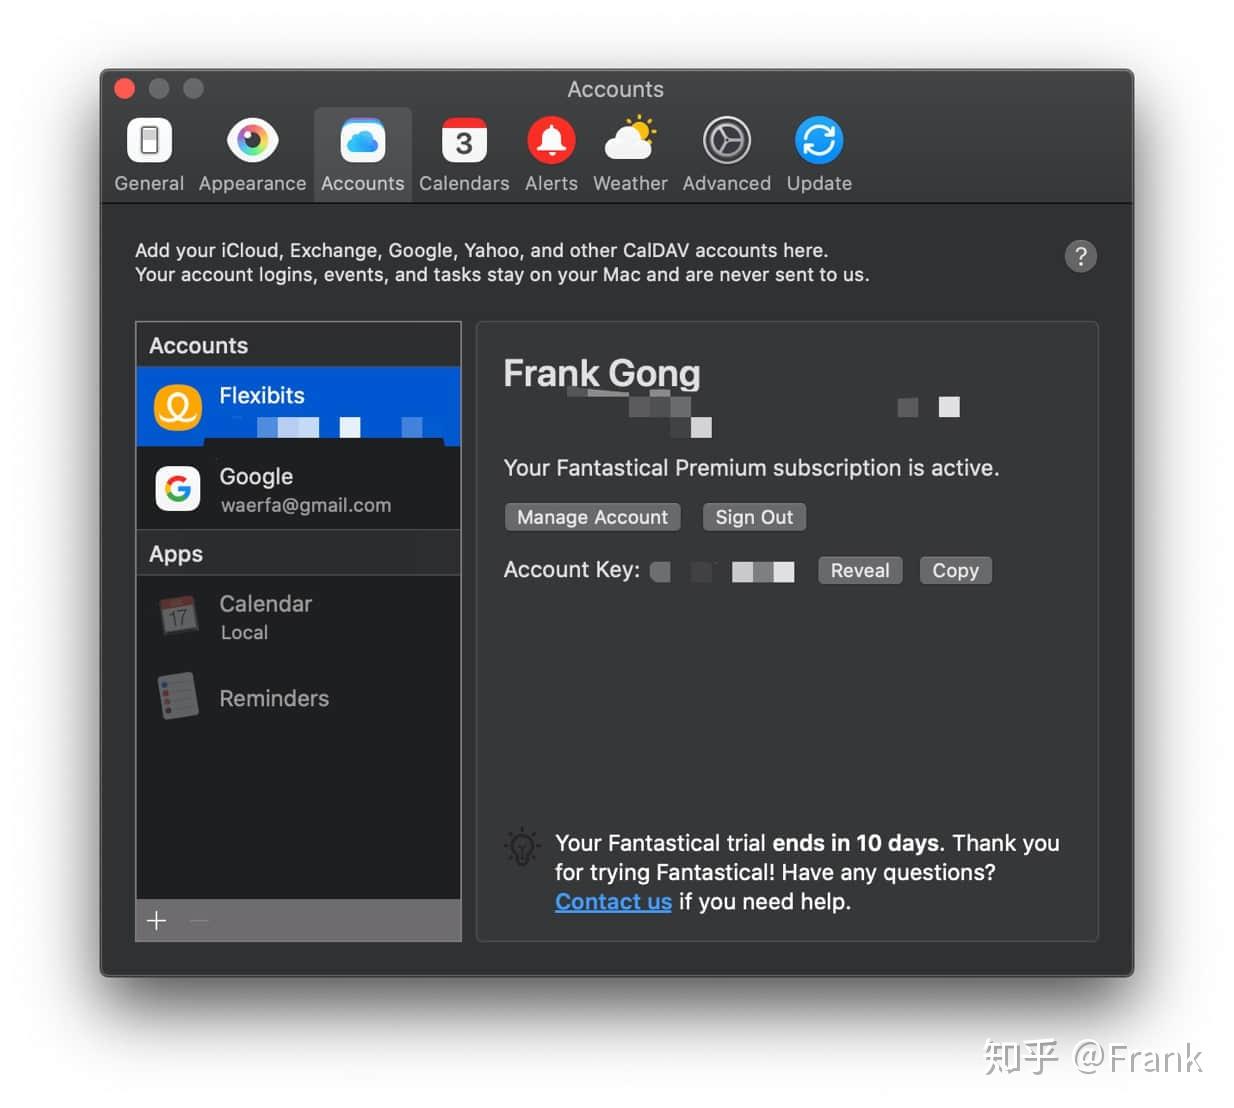1234x1108 pixels.
Task: Reveal the hidden Account Key
Action: [x=859, y=570]
